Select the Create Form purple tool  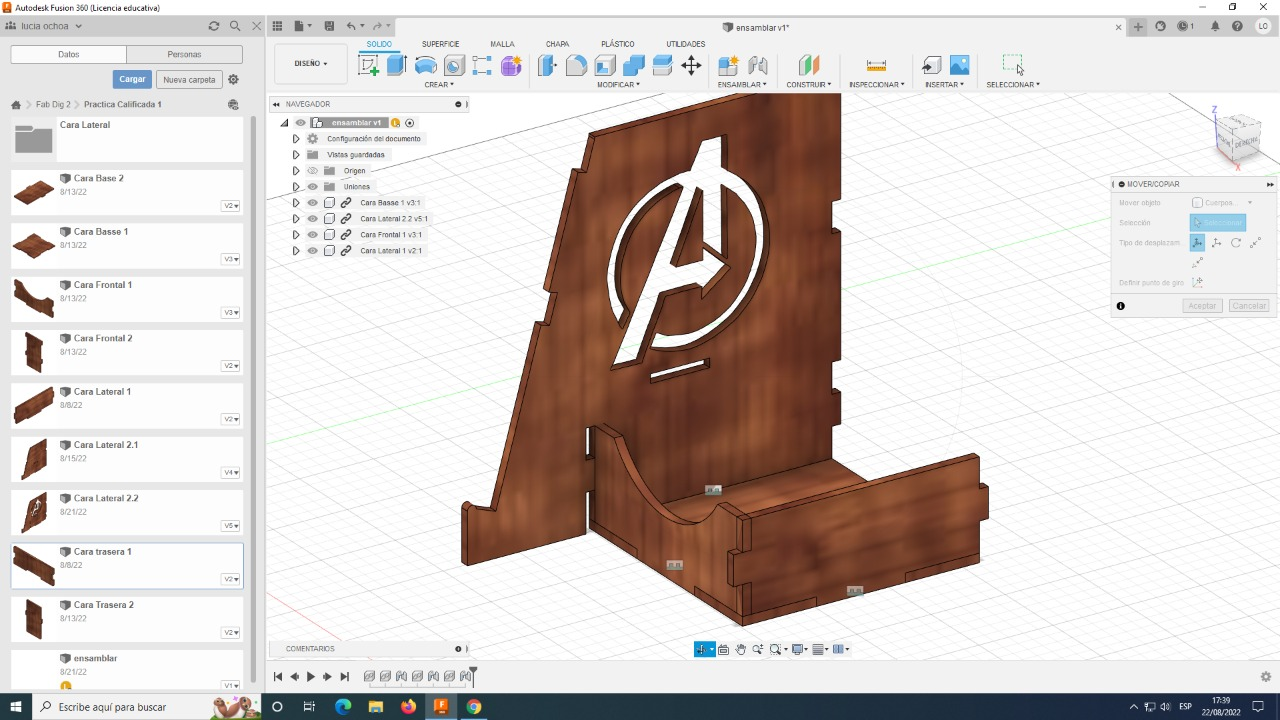pyautogui.click(x=511, y=66)
